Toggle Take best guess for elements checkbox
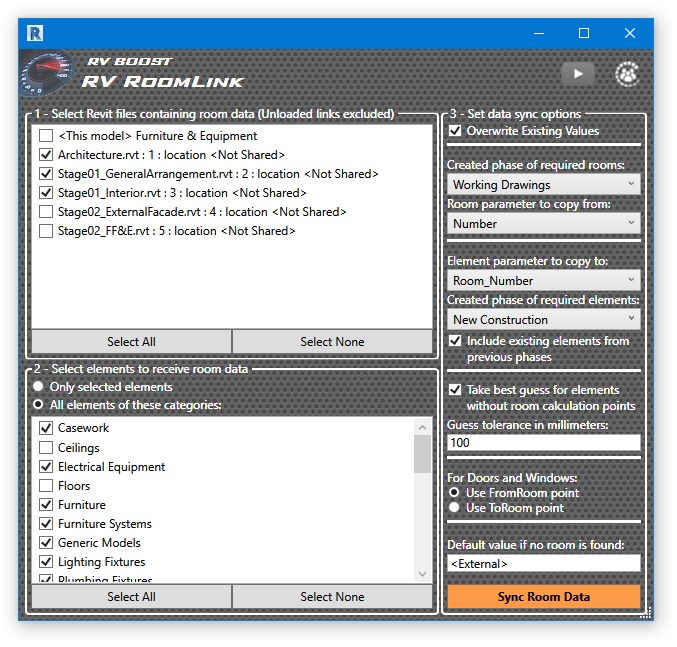 click(x=455, y=390)
